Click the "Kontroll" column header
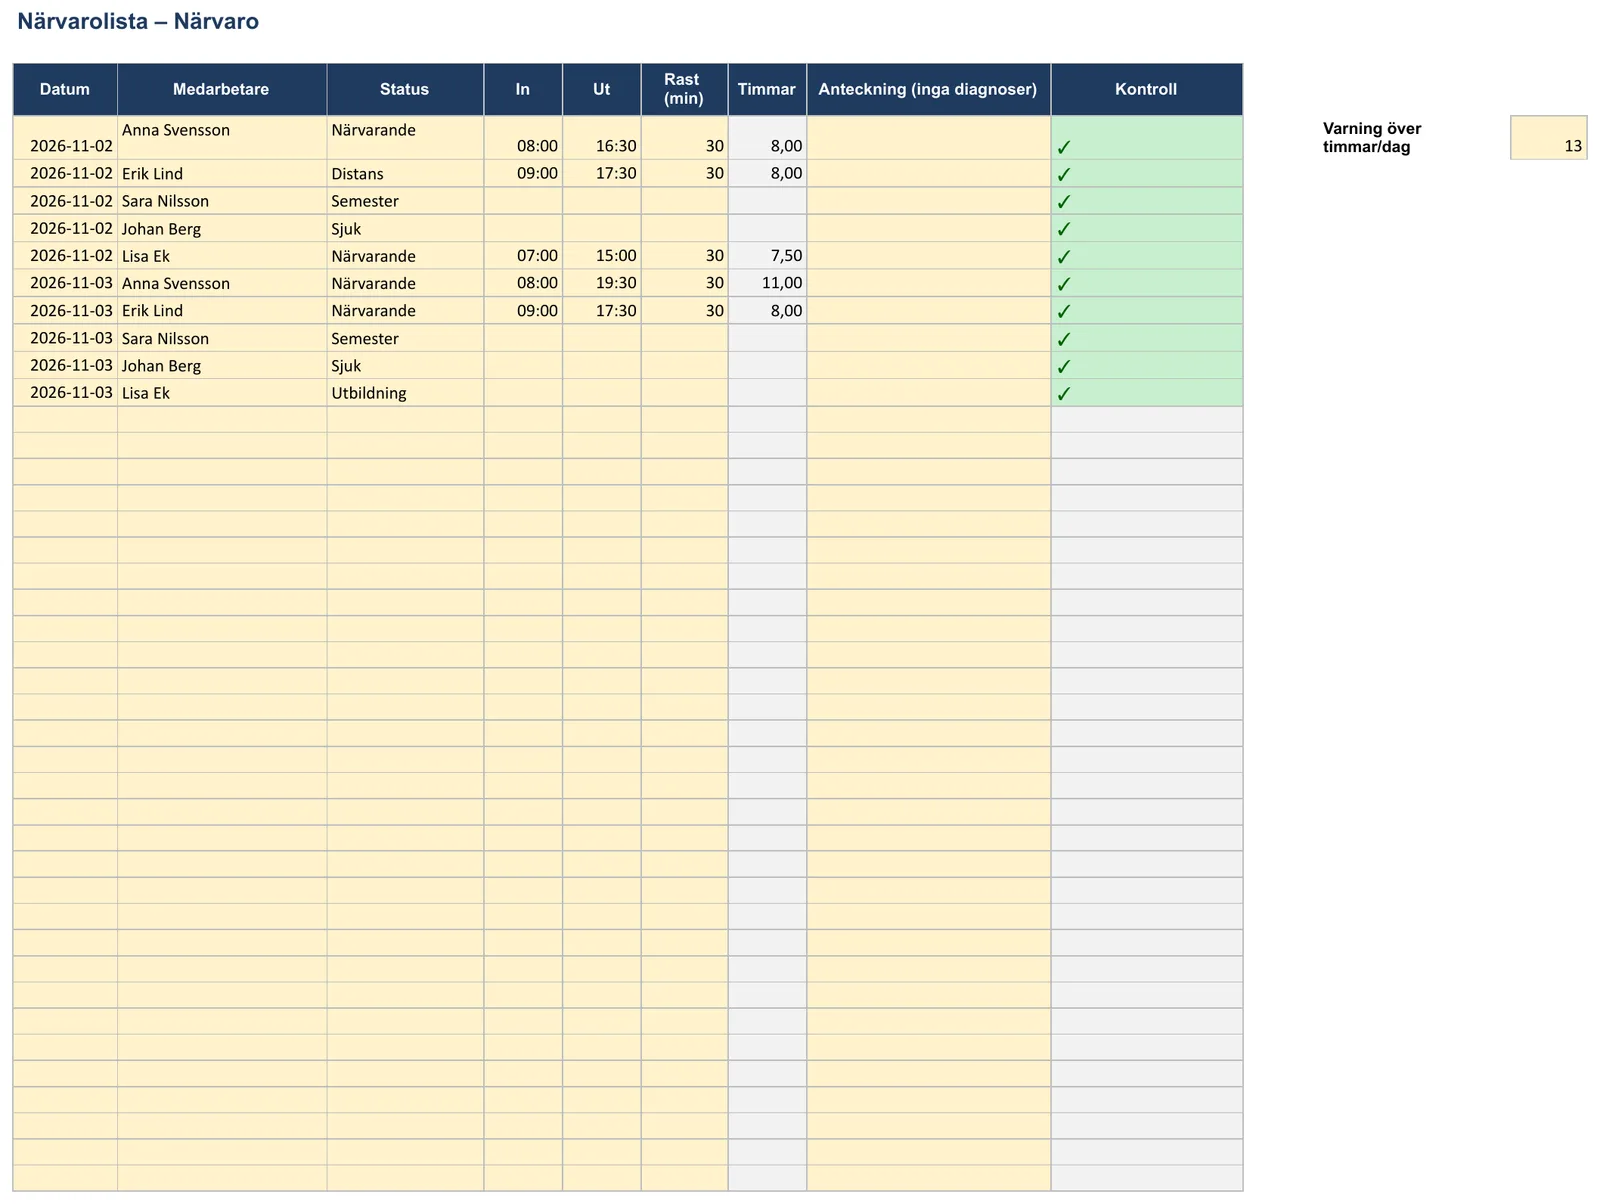Image resolution: width=1600 pixels, height=1204 pixels. point(1146,89)
